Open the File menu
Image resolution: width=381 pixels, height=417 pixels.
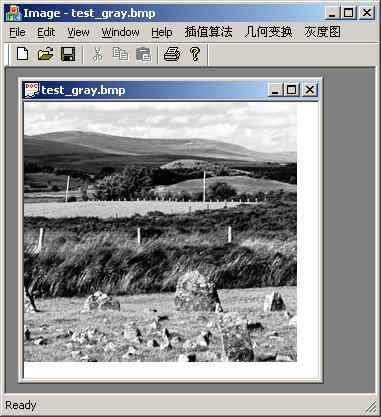[17, 32]
